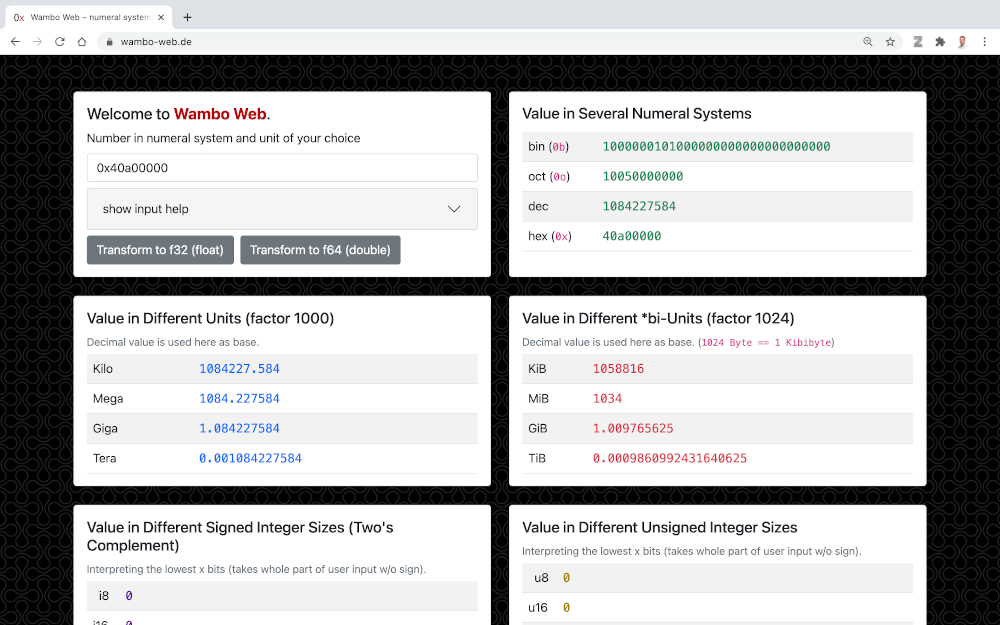Image resolution: width=1000 pixels, height=625 pixels.
Task: Select the Giga value 1.084227584
Action: coord(239,429)
